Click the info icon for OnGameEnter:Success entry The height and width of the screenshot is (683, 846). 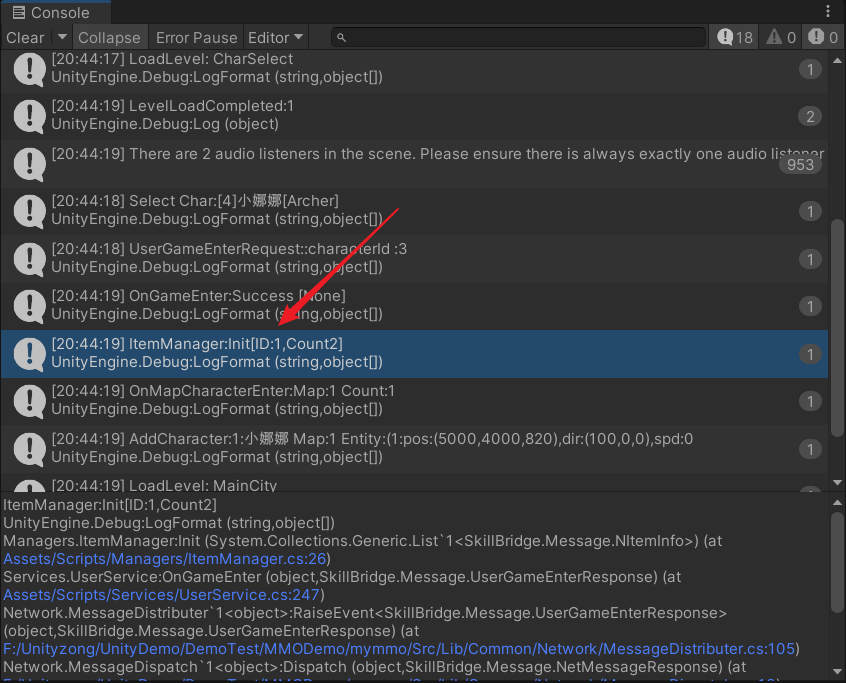click(28, 306)
